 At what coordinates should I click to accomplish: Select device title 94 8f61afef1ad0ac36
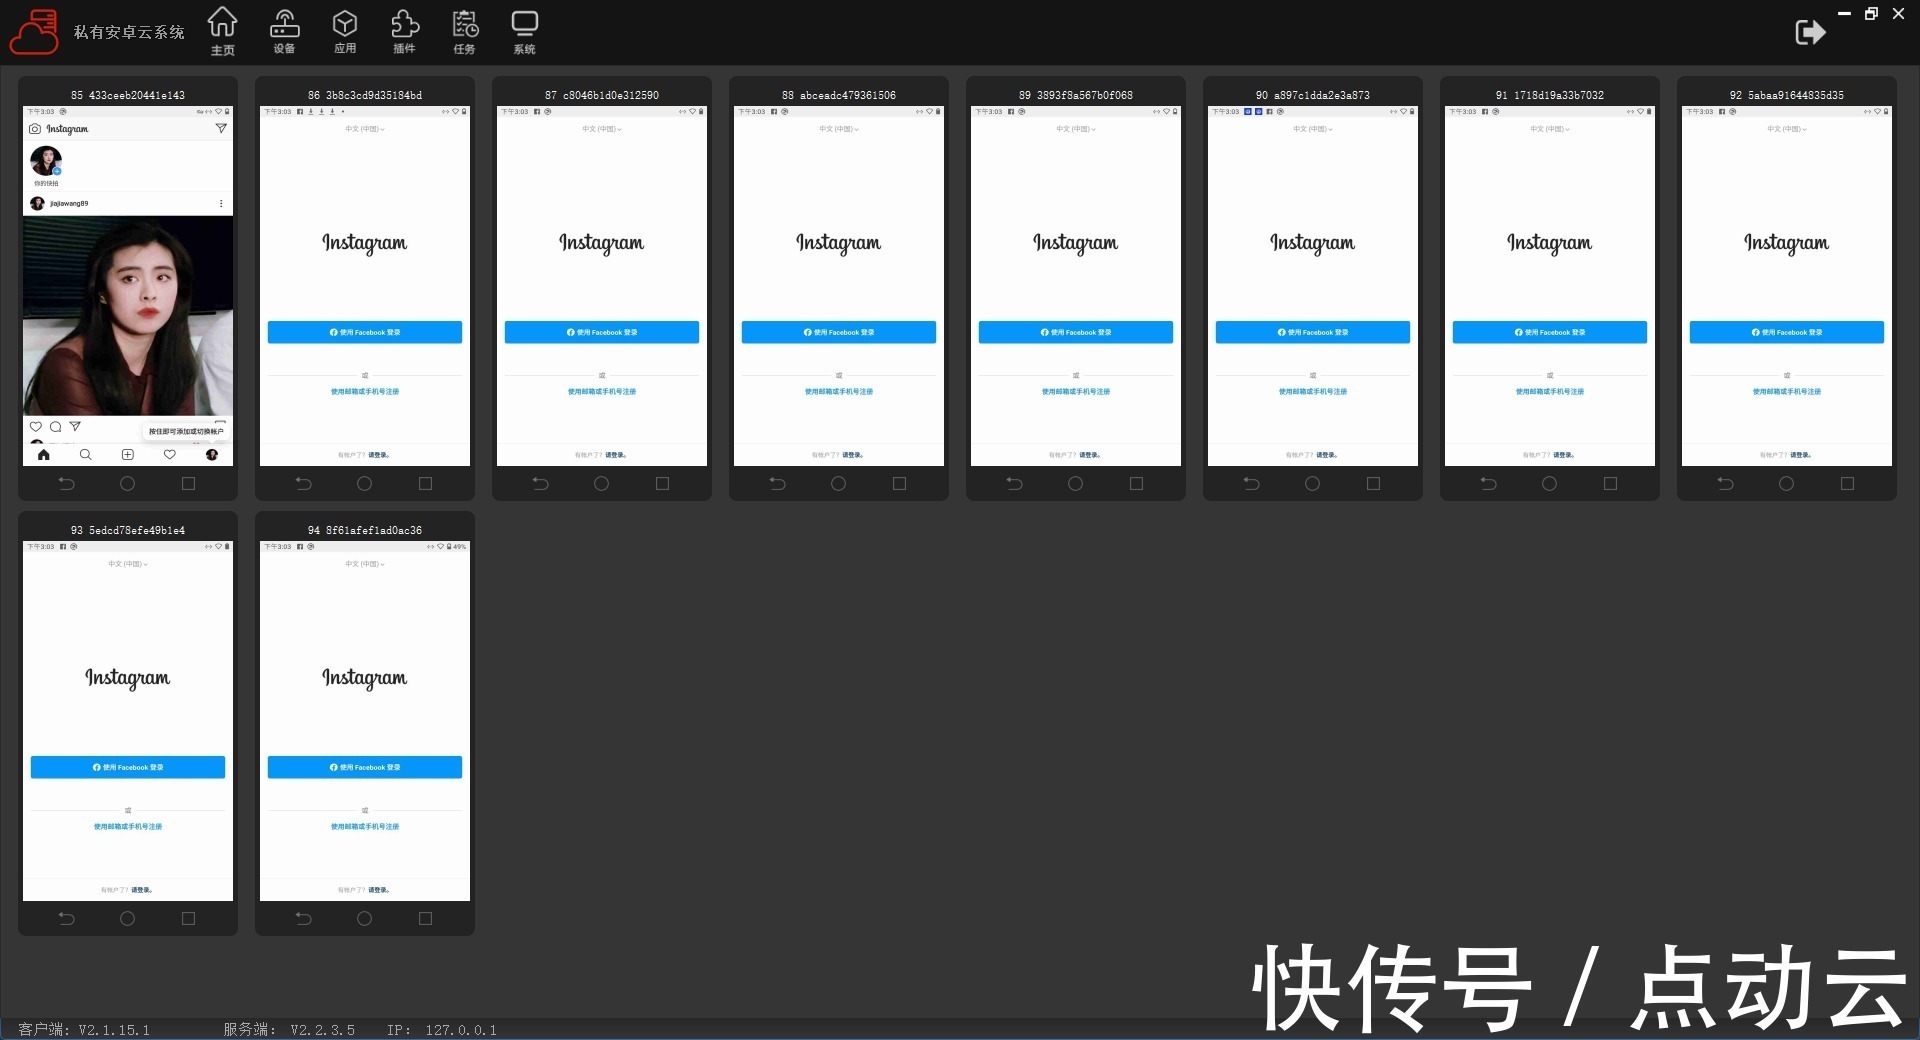365,530
